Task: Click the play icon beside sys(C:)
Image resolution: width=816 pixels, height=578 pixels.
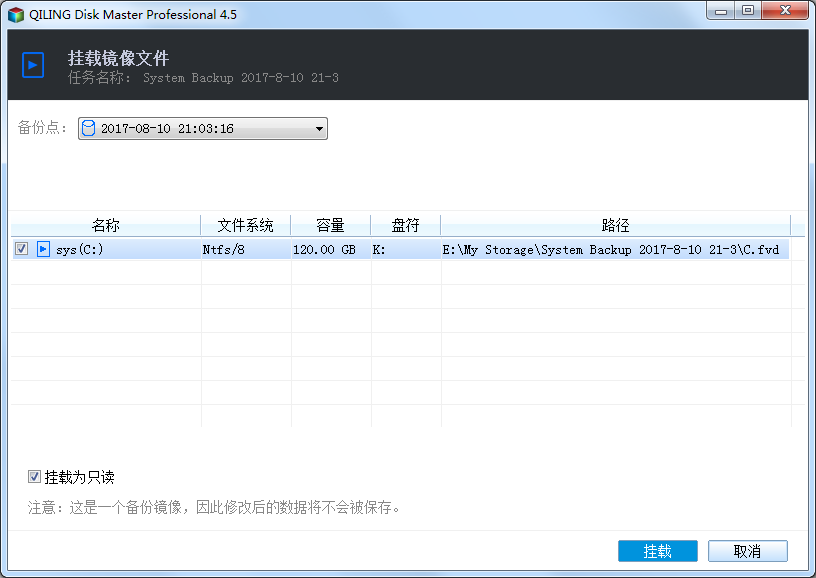Action: tap(43, 249)
